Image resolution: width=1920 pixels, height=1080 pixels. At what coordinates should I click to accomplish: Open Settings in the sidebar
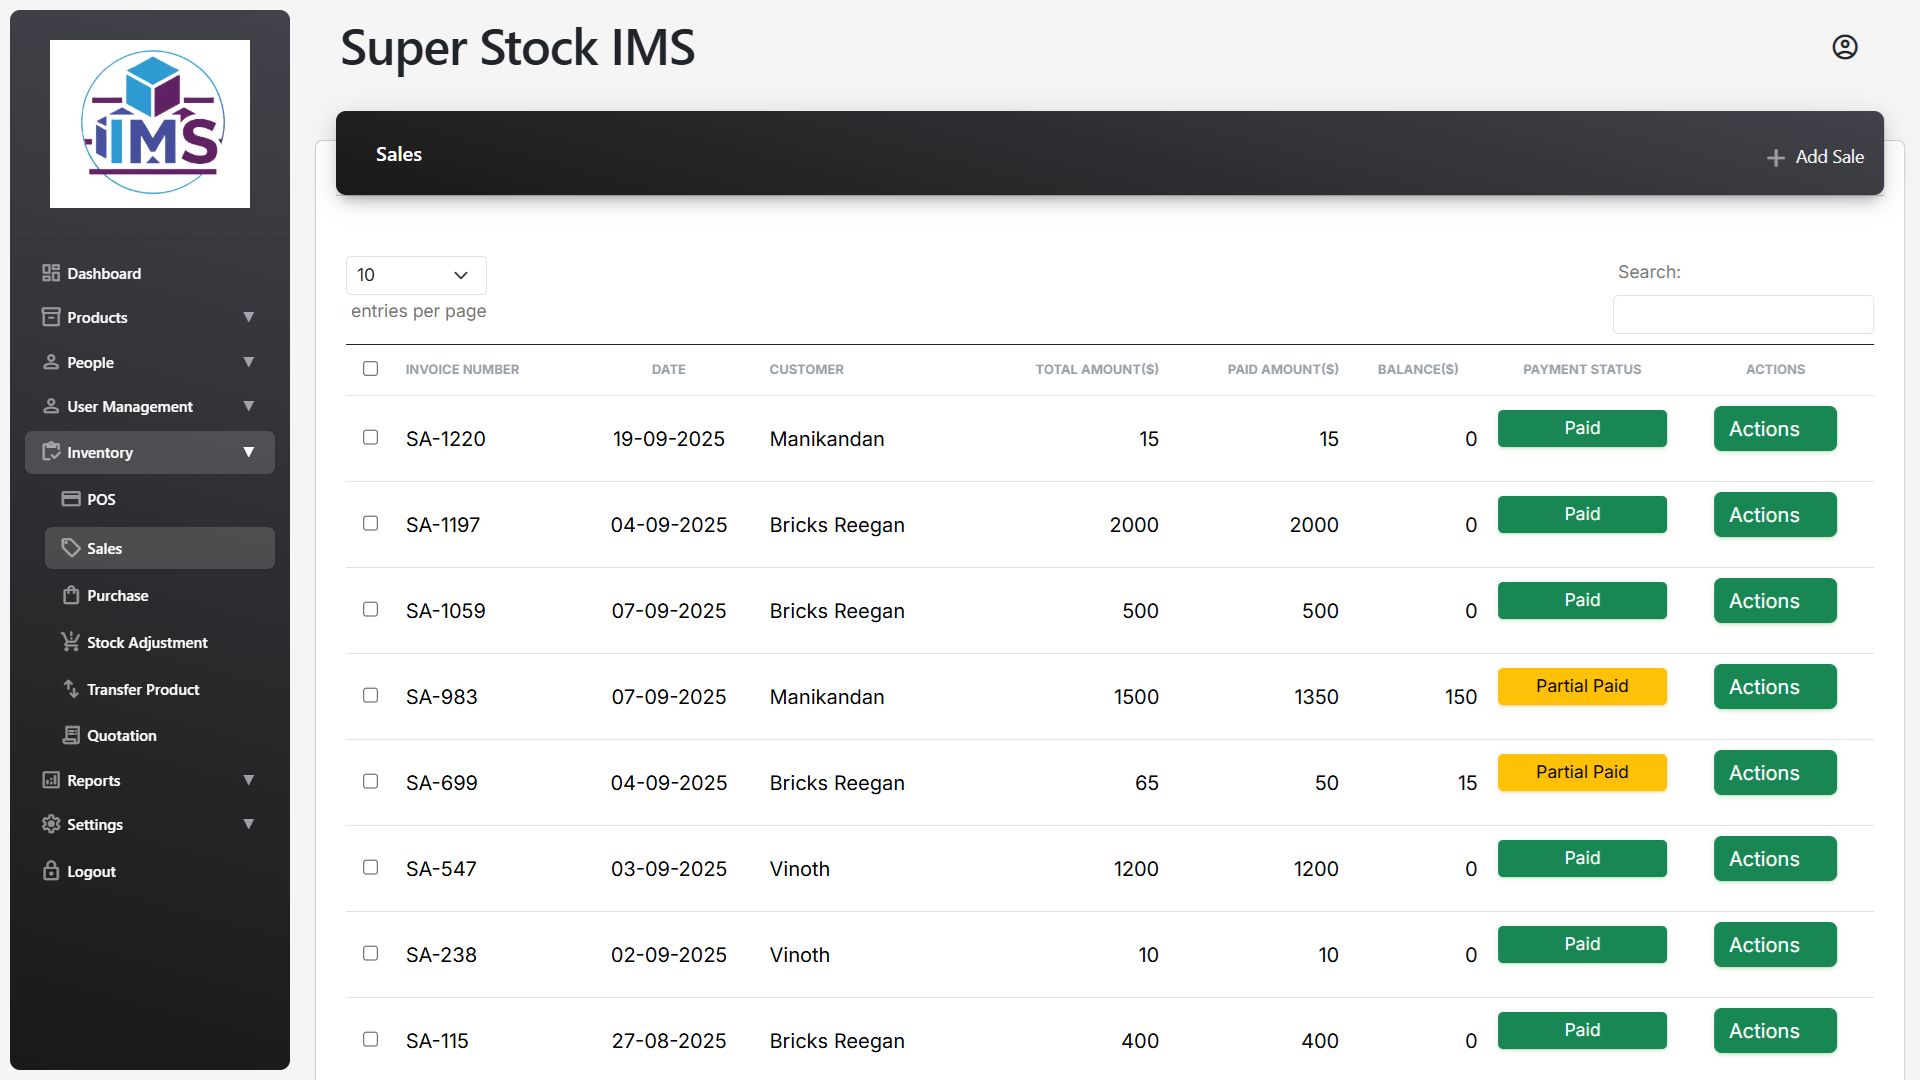[x=95, y=824]
